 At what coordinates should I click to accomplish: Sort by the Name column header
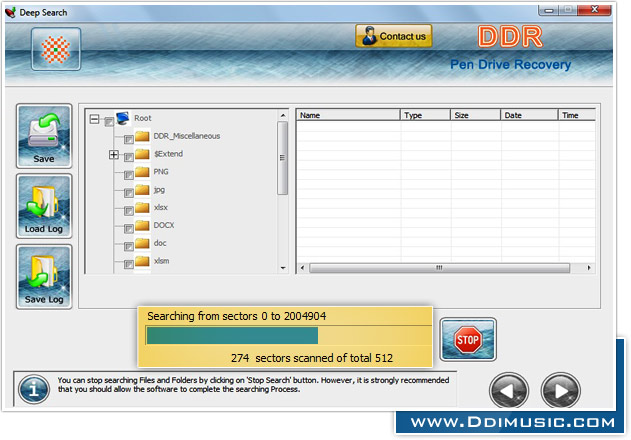pos(348,115)
